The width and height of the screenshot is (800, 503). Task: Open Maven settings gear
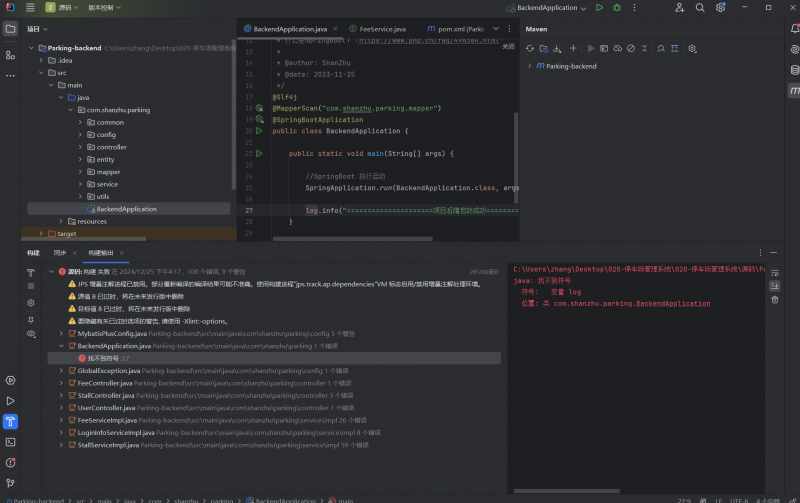pyautogui.click(x=692, y=48)
